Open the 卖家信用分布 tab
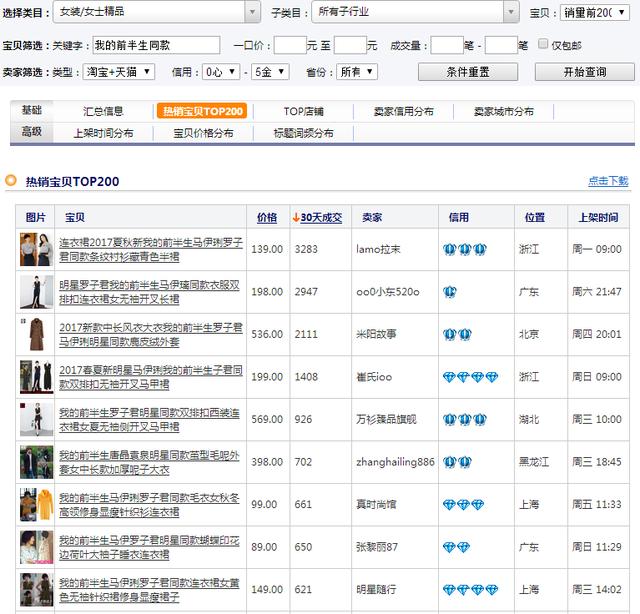This screenshot has height=614, width=640. click(x=403, y=111)
